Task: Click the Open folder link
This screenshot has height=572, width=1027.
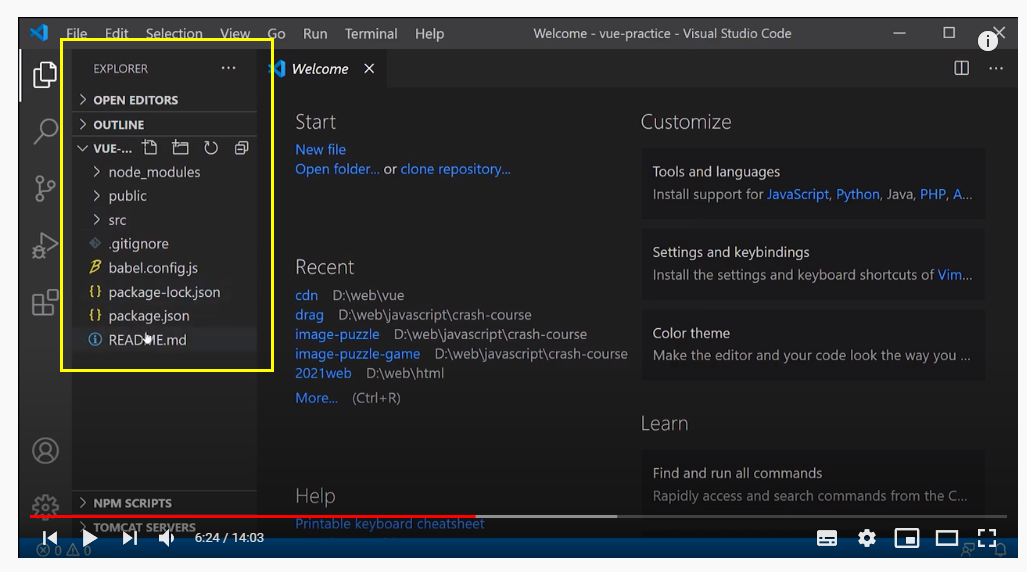Action: coord(337,169)
